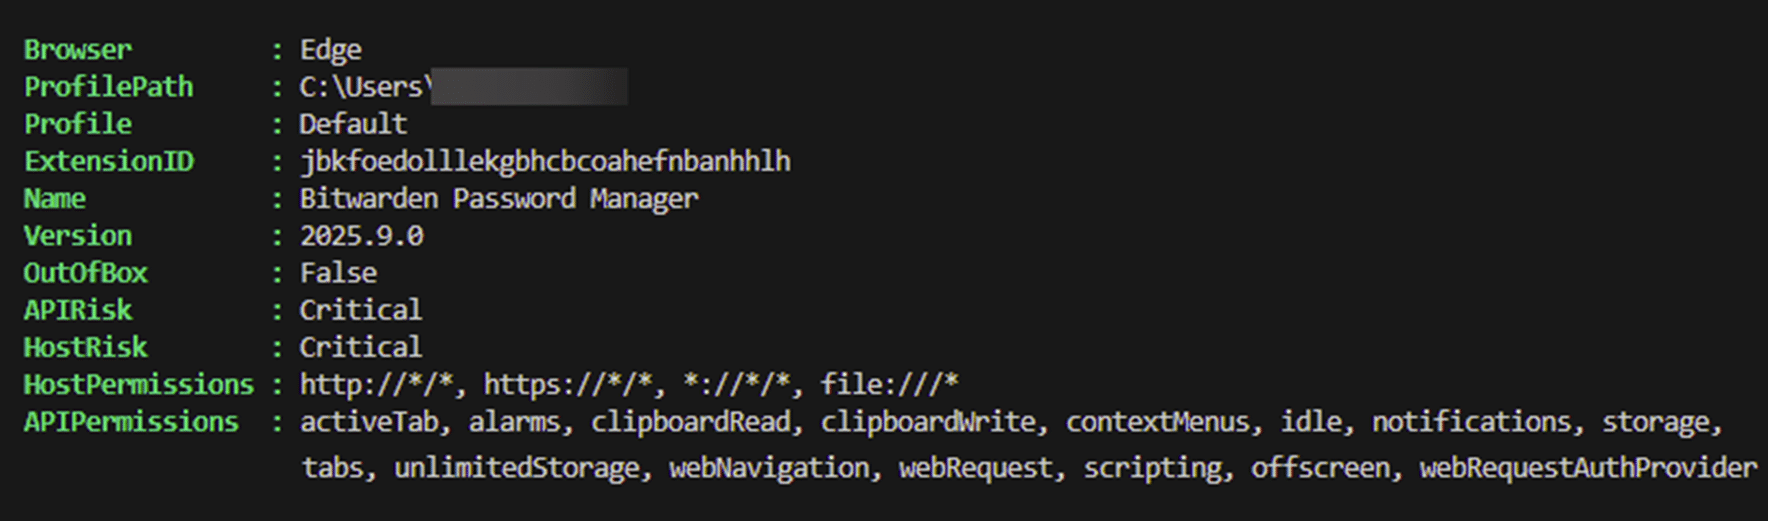This screenshot has width=1768, height=521.
Task: Click the APIPermissions field label
Action: (x=131, y=422)
